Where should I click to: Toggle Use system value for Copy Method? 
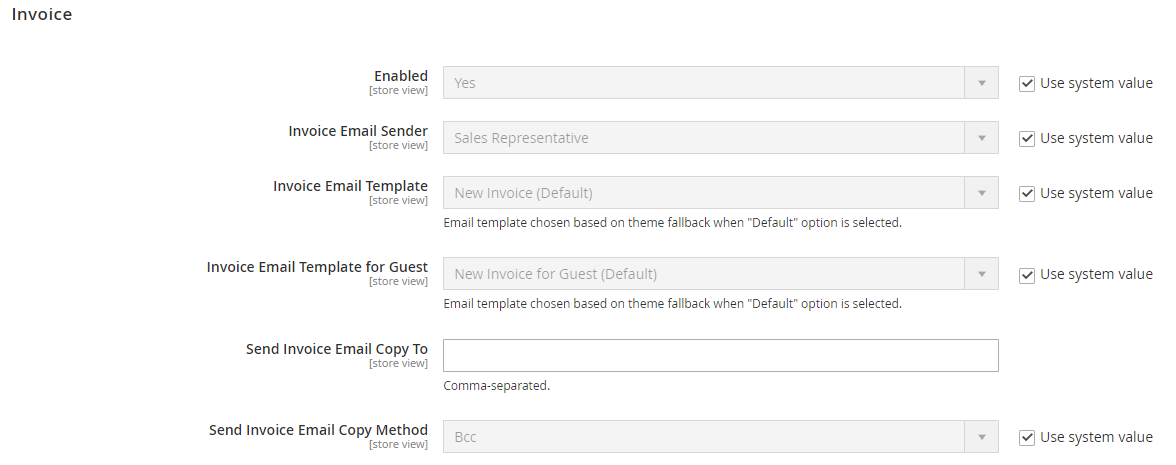tap(1027, 437)
